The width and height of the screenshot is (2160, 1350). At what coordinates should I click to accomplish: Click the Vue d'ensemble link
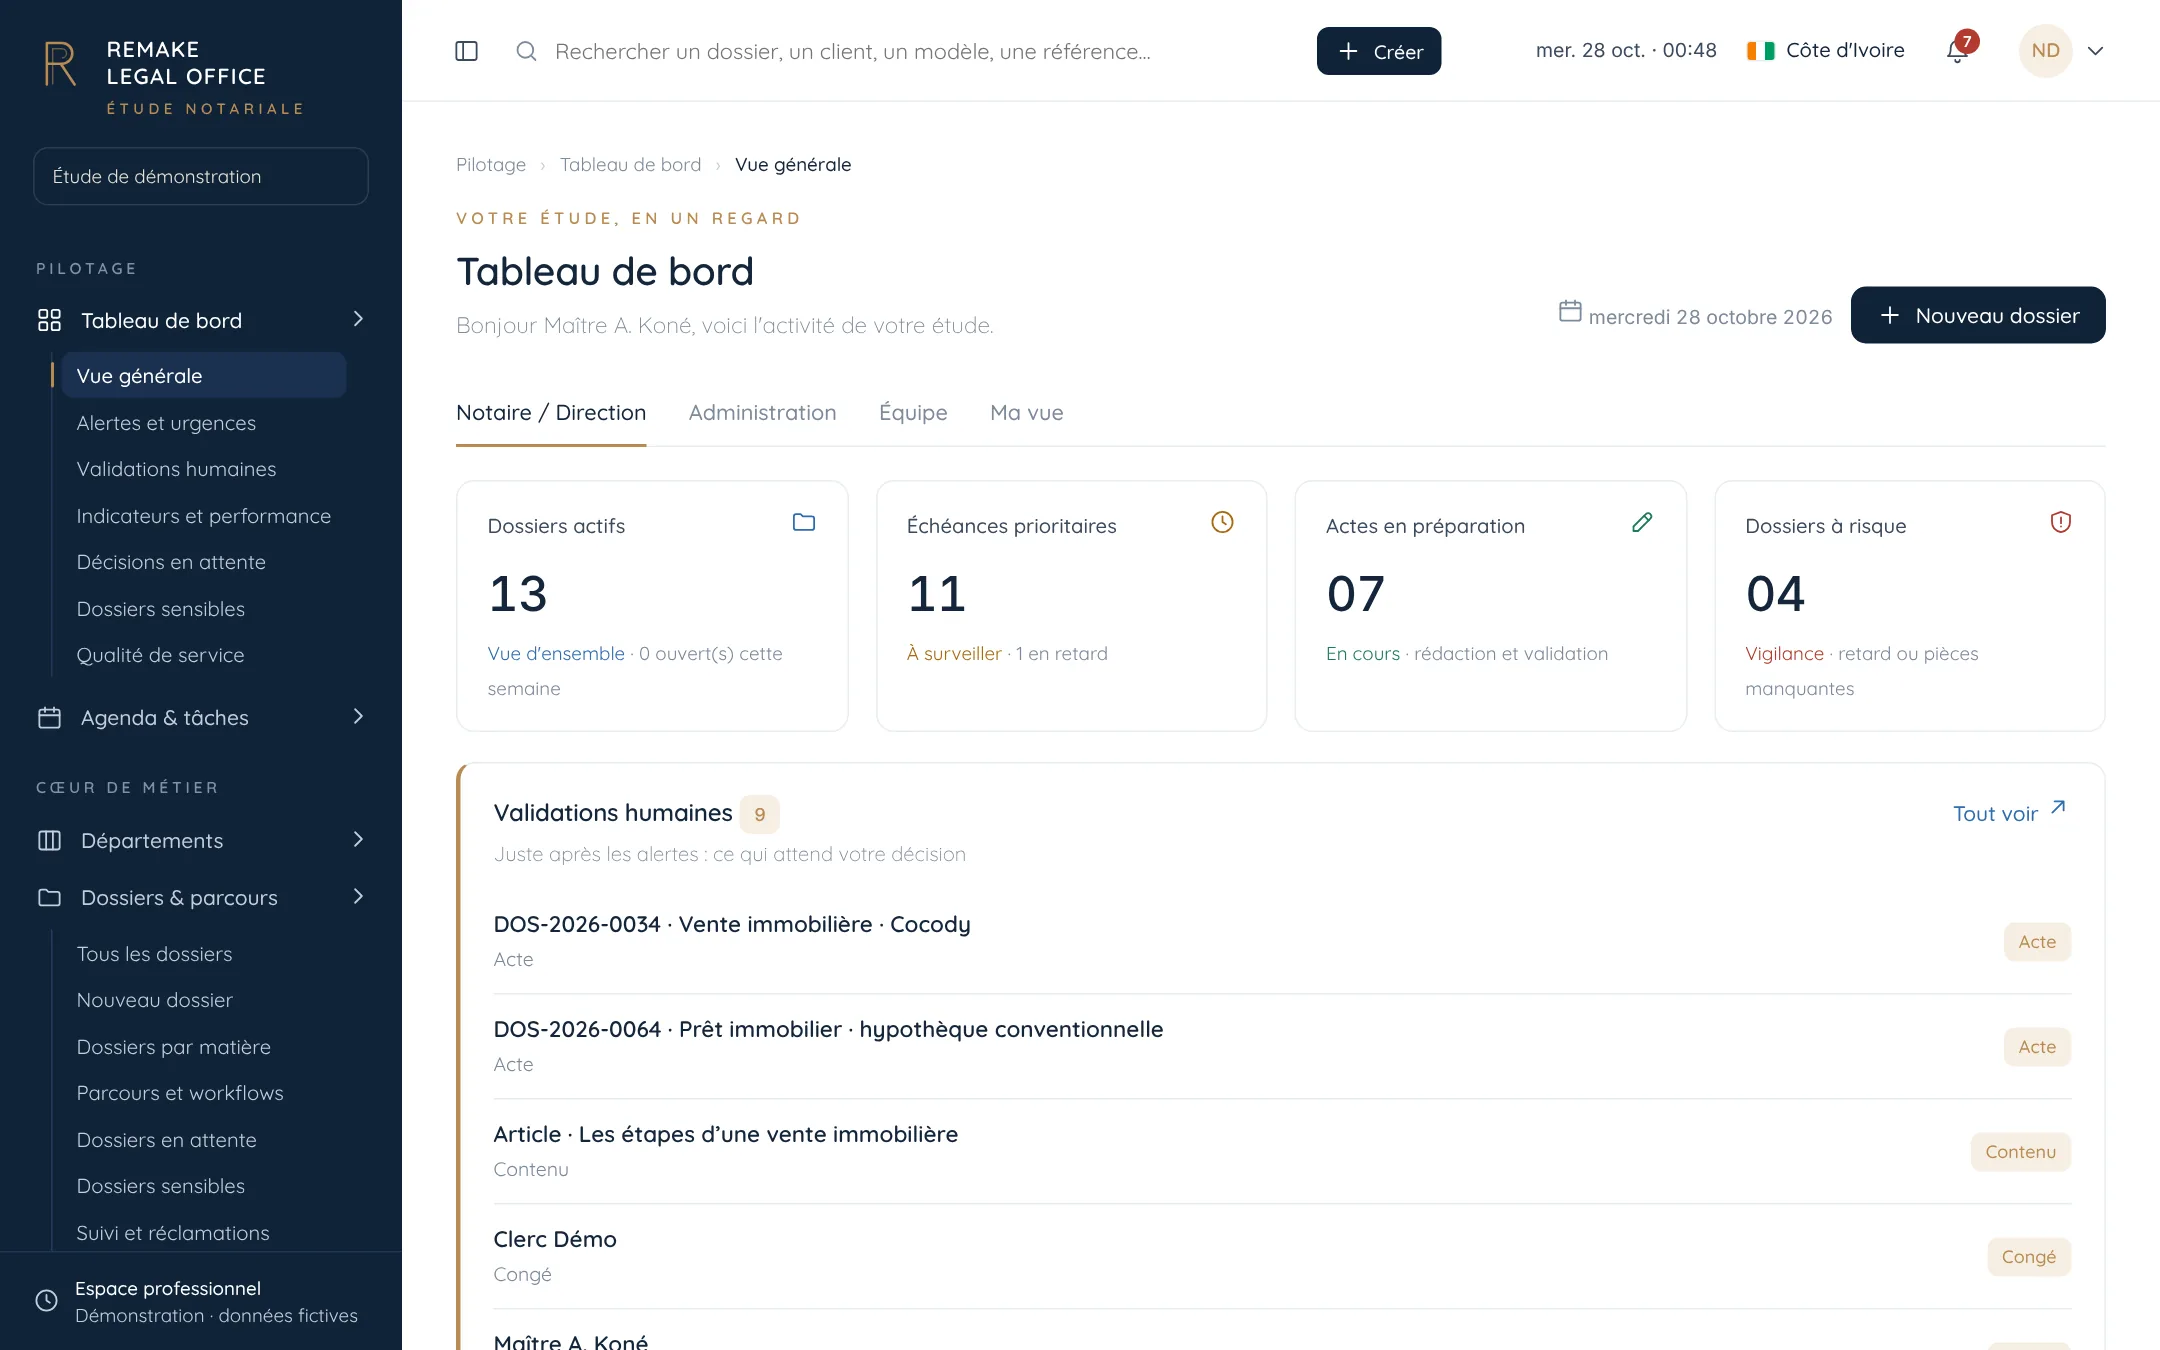(x=556, y=654)
